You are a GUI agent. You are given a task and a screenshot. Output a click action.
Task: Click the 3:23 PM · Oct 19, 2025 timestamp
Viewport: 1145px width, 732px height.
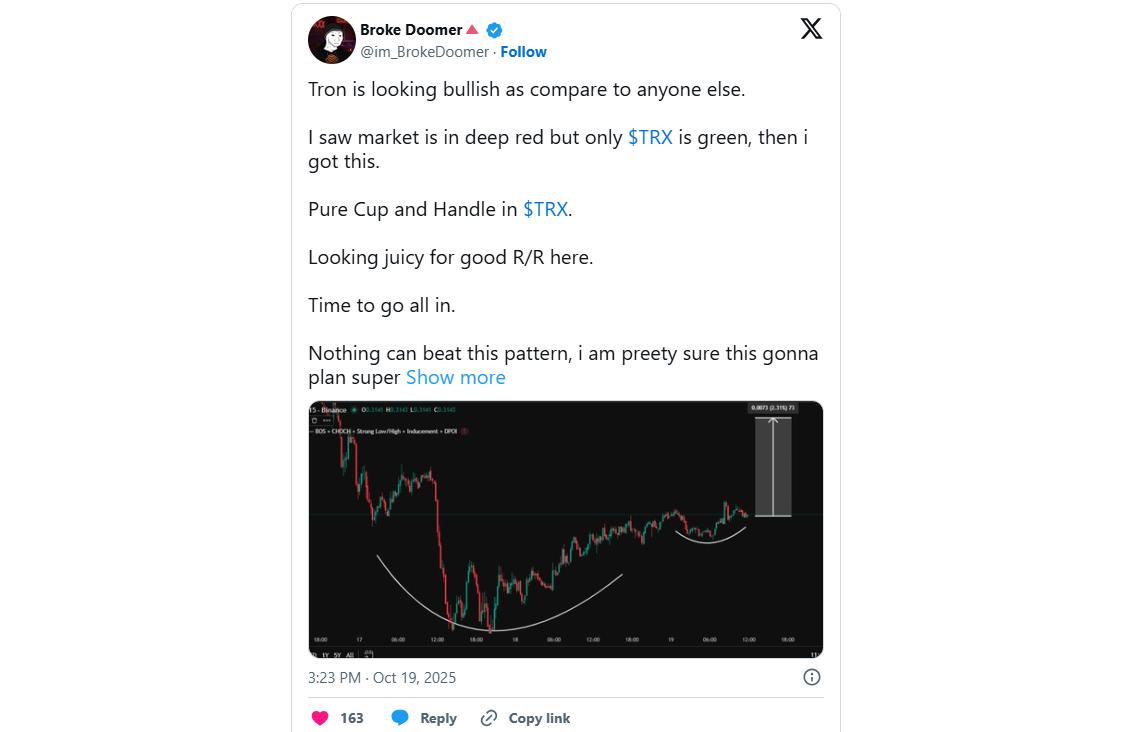[382, 677]
